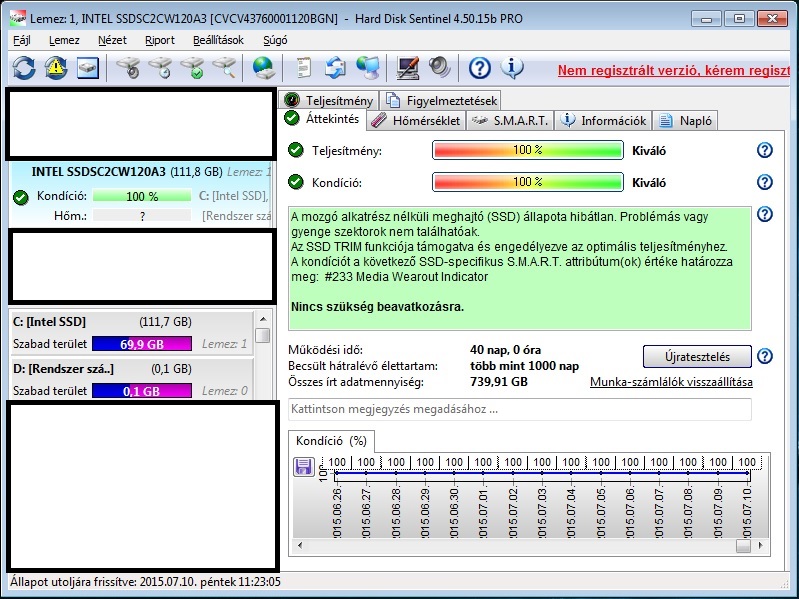Click the graph horizontal scrollbar thumb
Screen dimensions: 799x599
click(743, 546)
